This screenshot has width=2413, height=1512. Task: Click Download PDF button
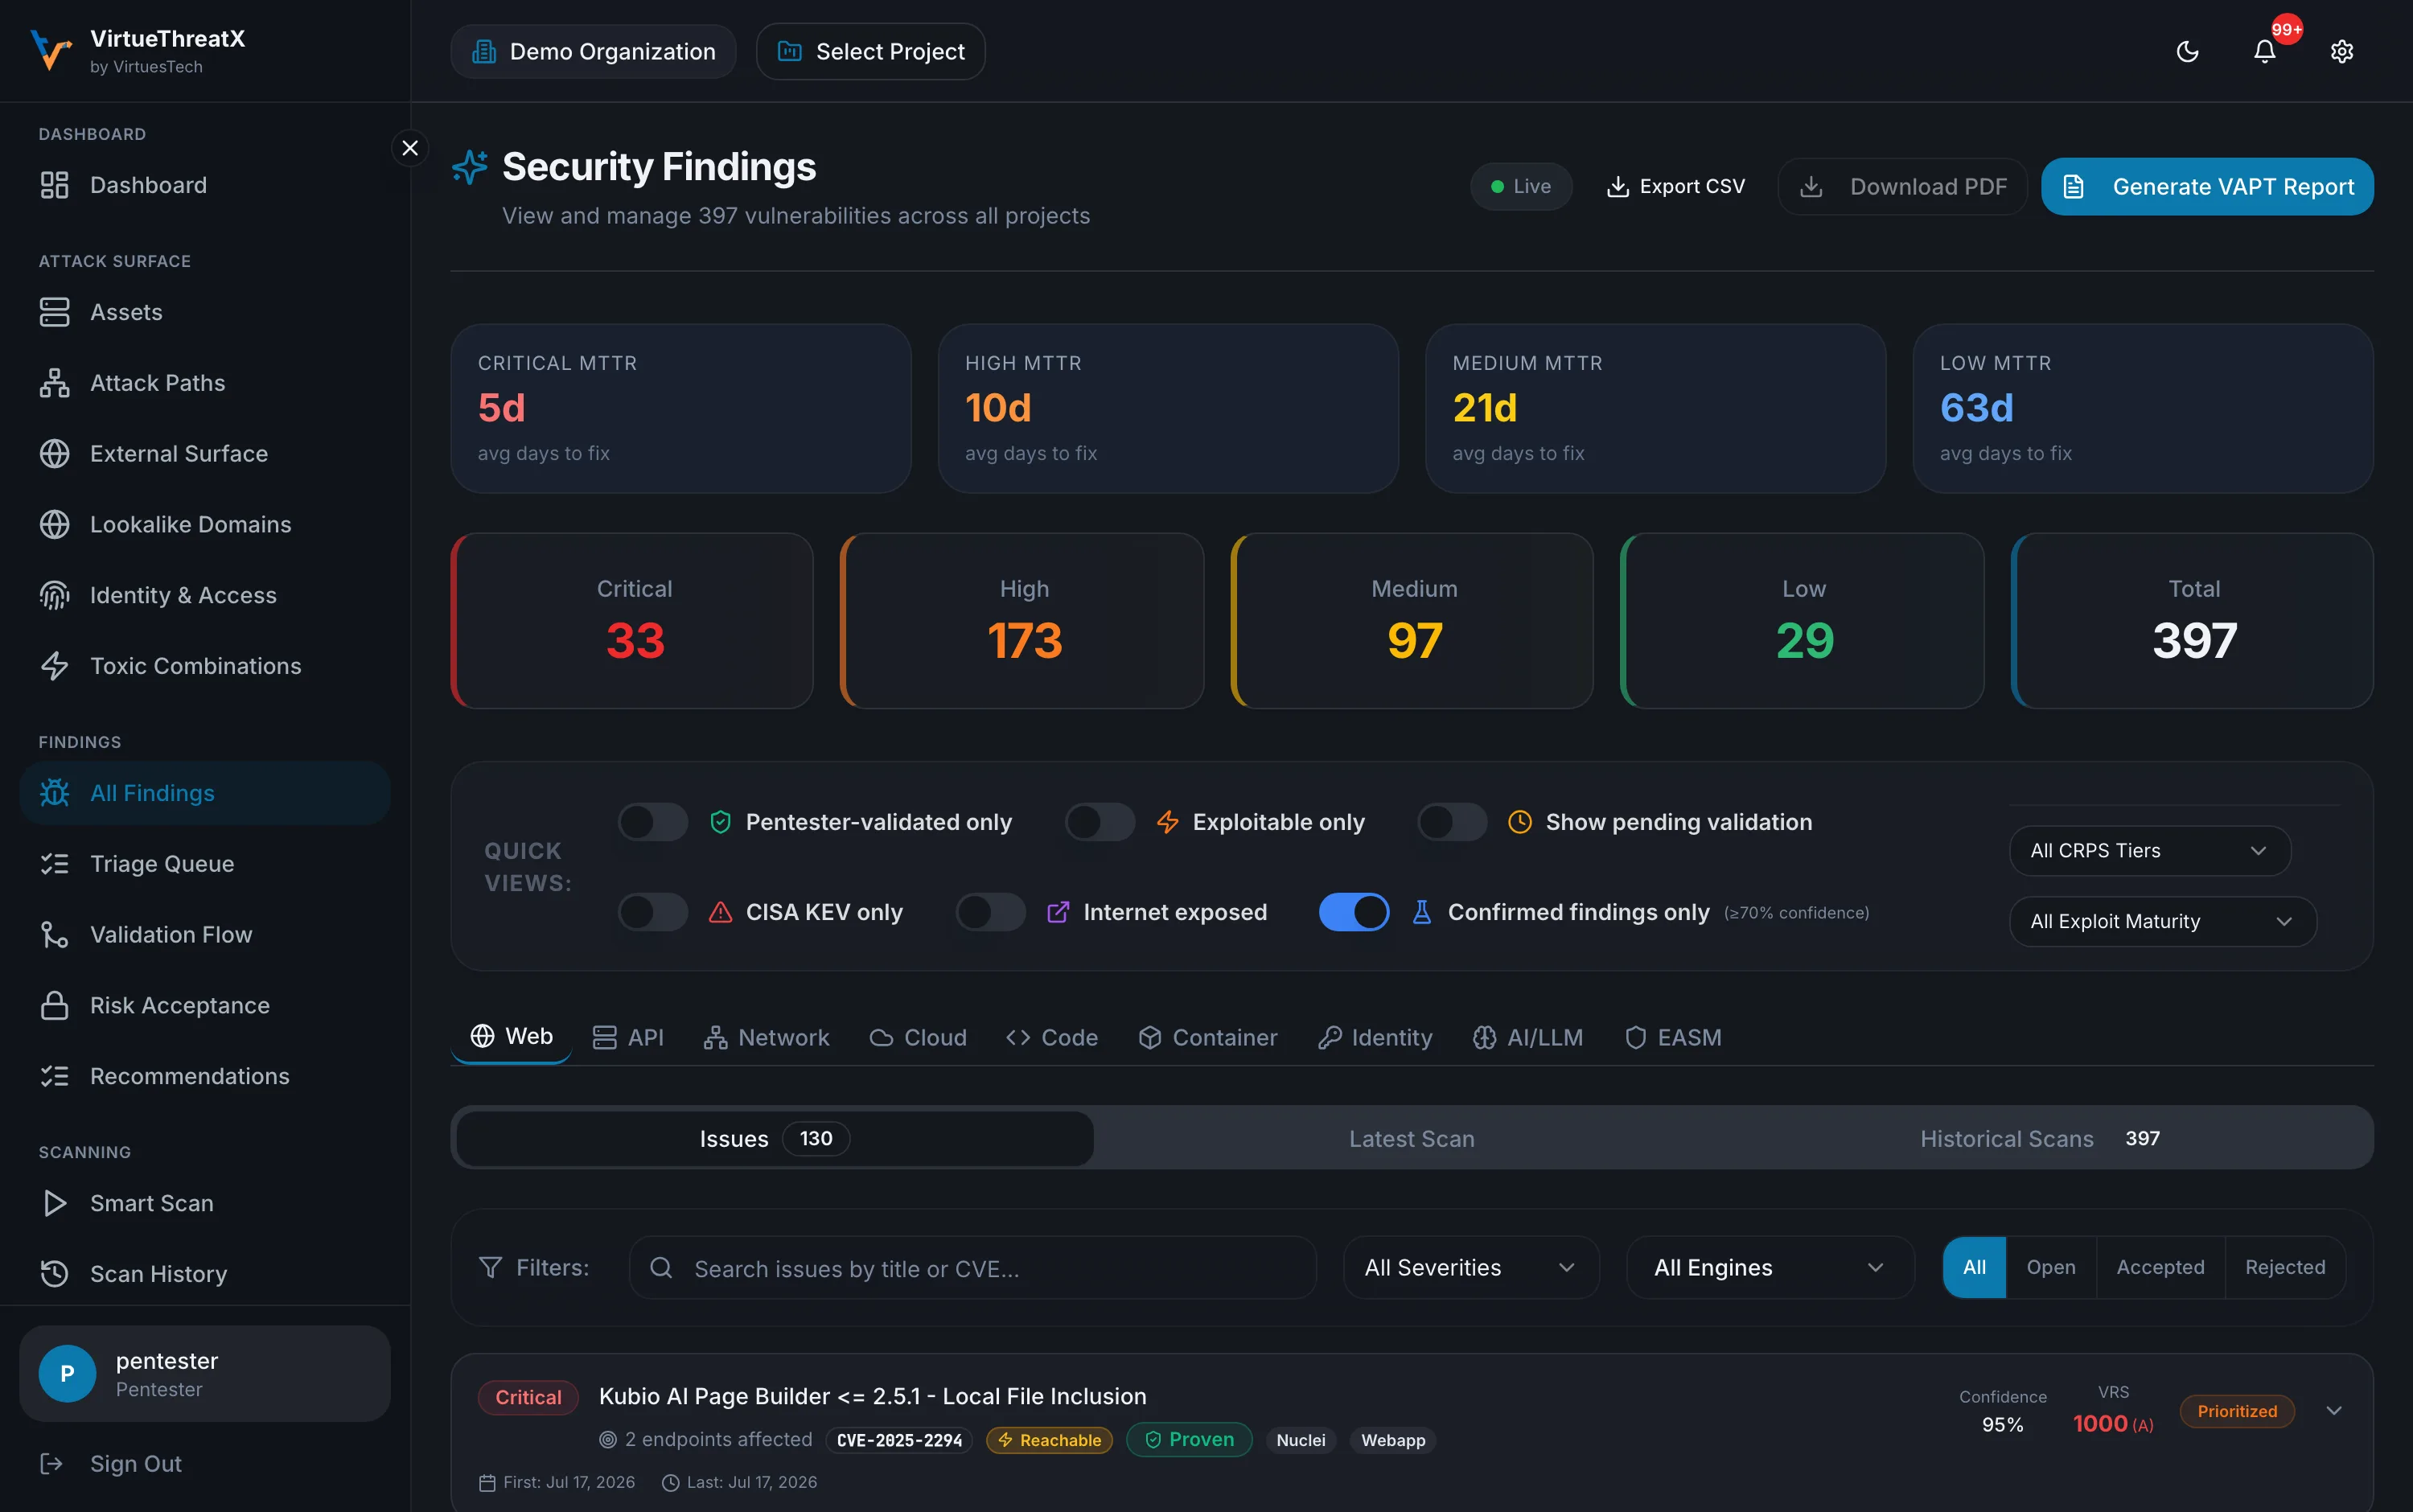pyautogui.click(x=1902, y=187)
